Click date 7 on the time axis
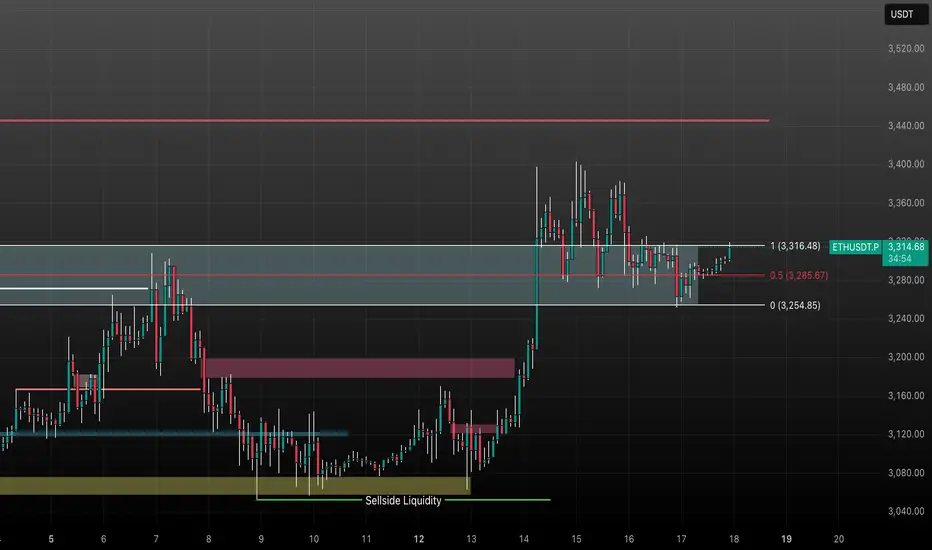Image resolution: width=932 pixels, height=550 pixels. click(x=156, y=539)
